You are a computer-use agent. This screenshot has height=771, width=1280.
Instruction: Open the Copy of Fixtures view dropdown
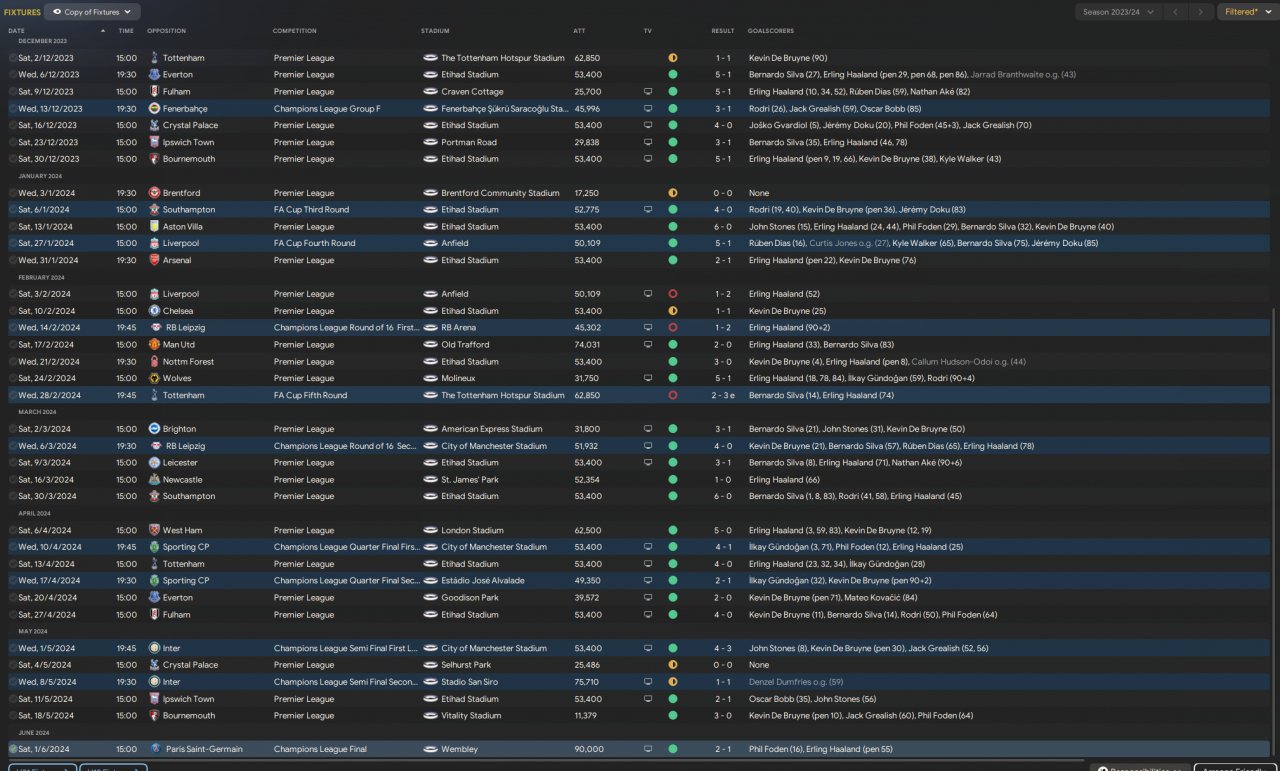[92, 12]
